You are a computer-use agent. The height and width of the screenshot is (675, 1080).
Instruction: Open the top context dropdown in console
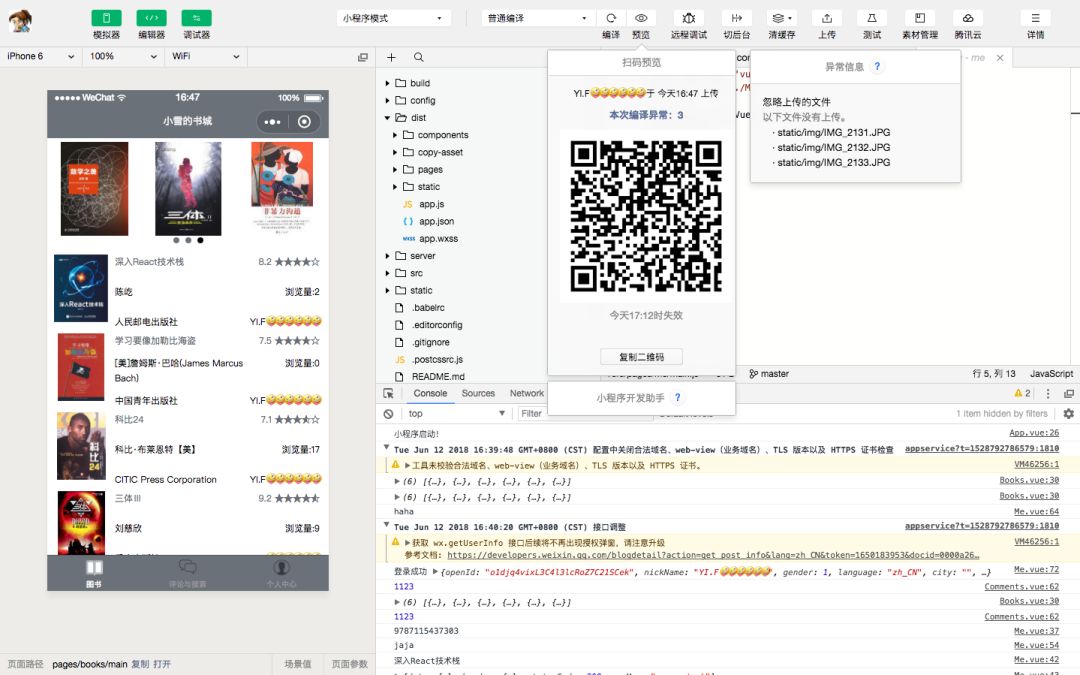coord(457,414)
